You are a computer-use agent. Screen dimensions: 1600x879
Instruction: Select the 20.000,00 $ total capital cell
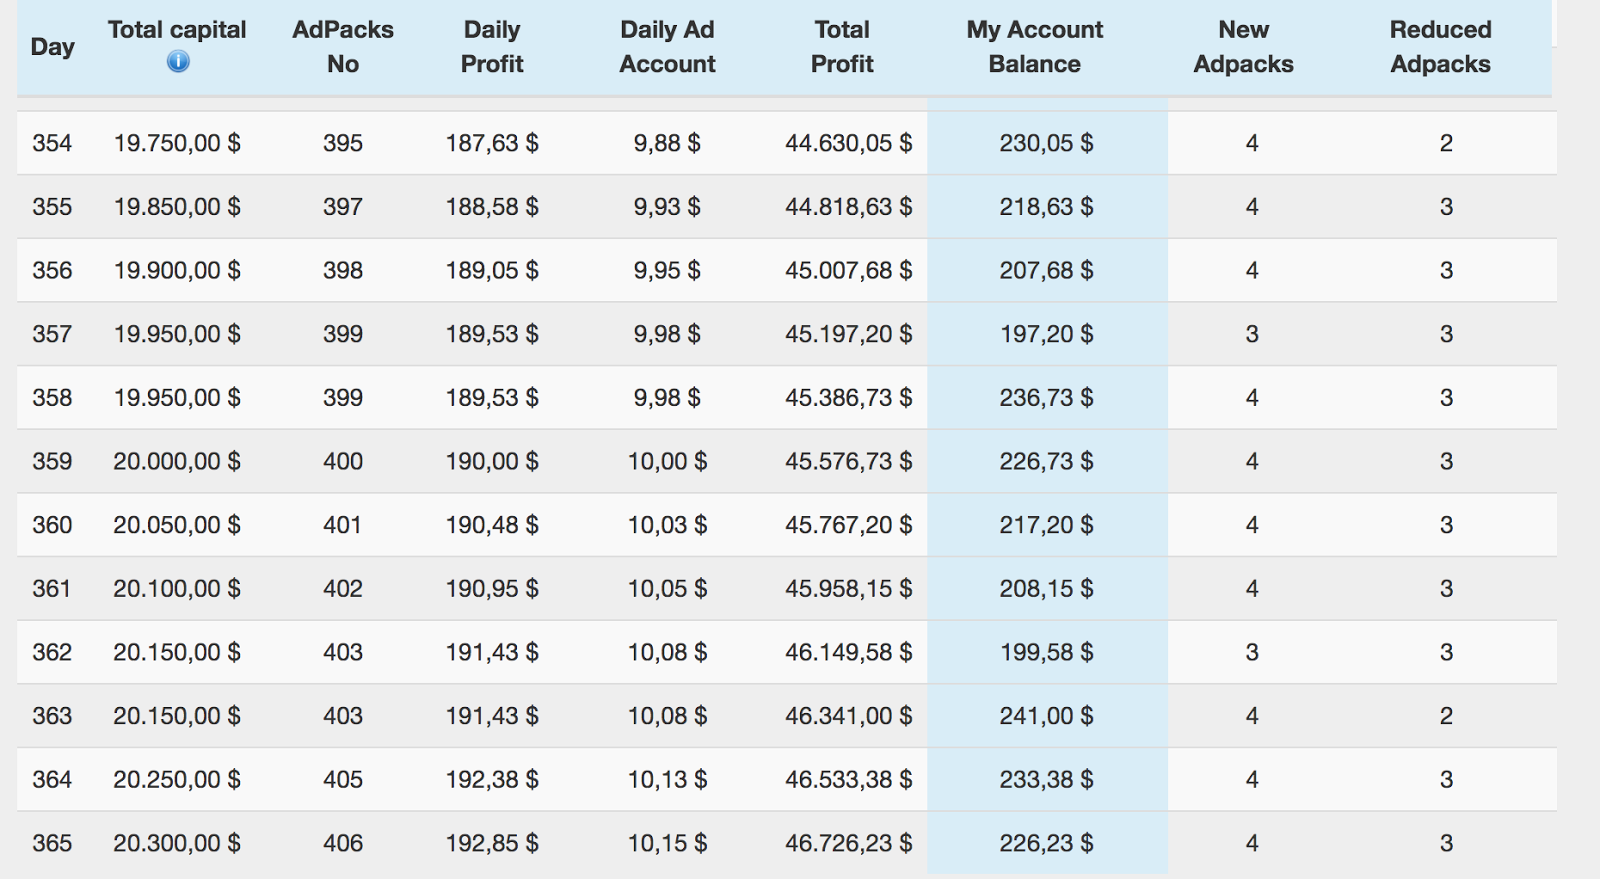pyautogui.click(x=177, y=461)
